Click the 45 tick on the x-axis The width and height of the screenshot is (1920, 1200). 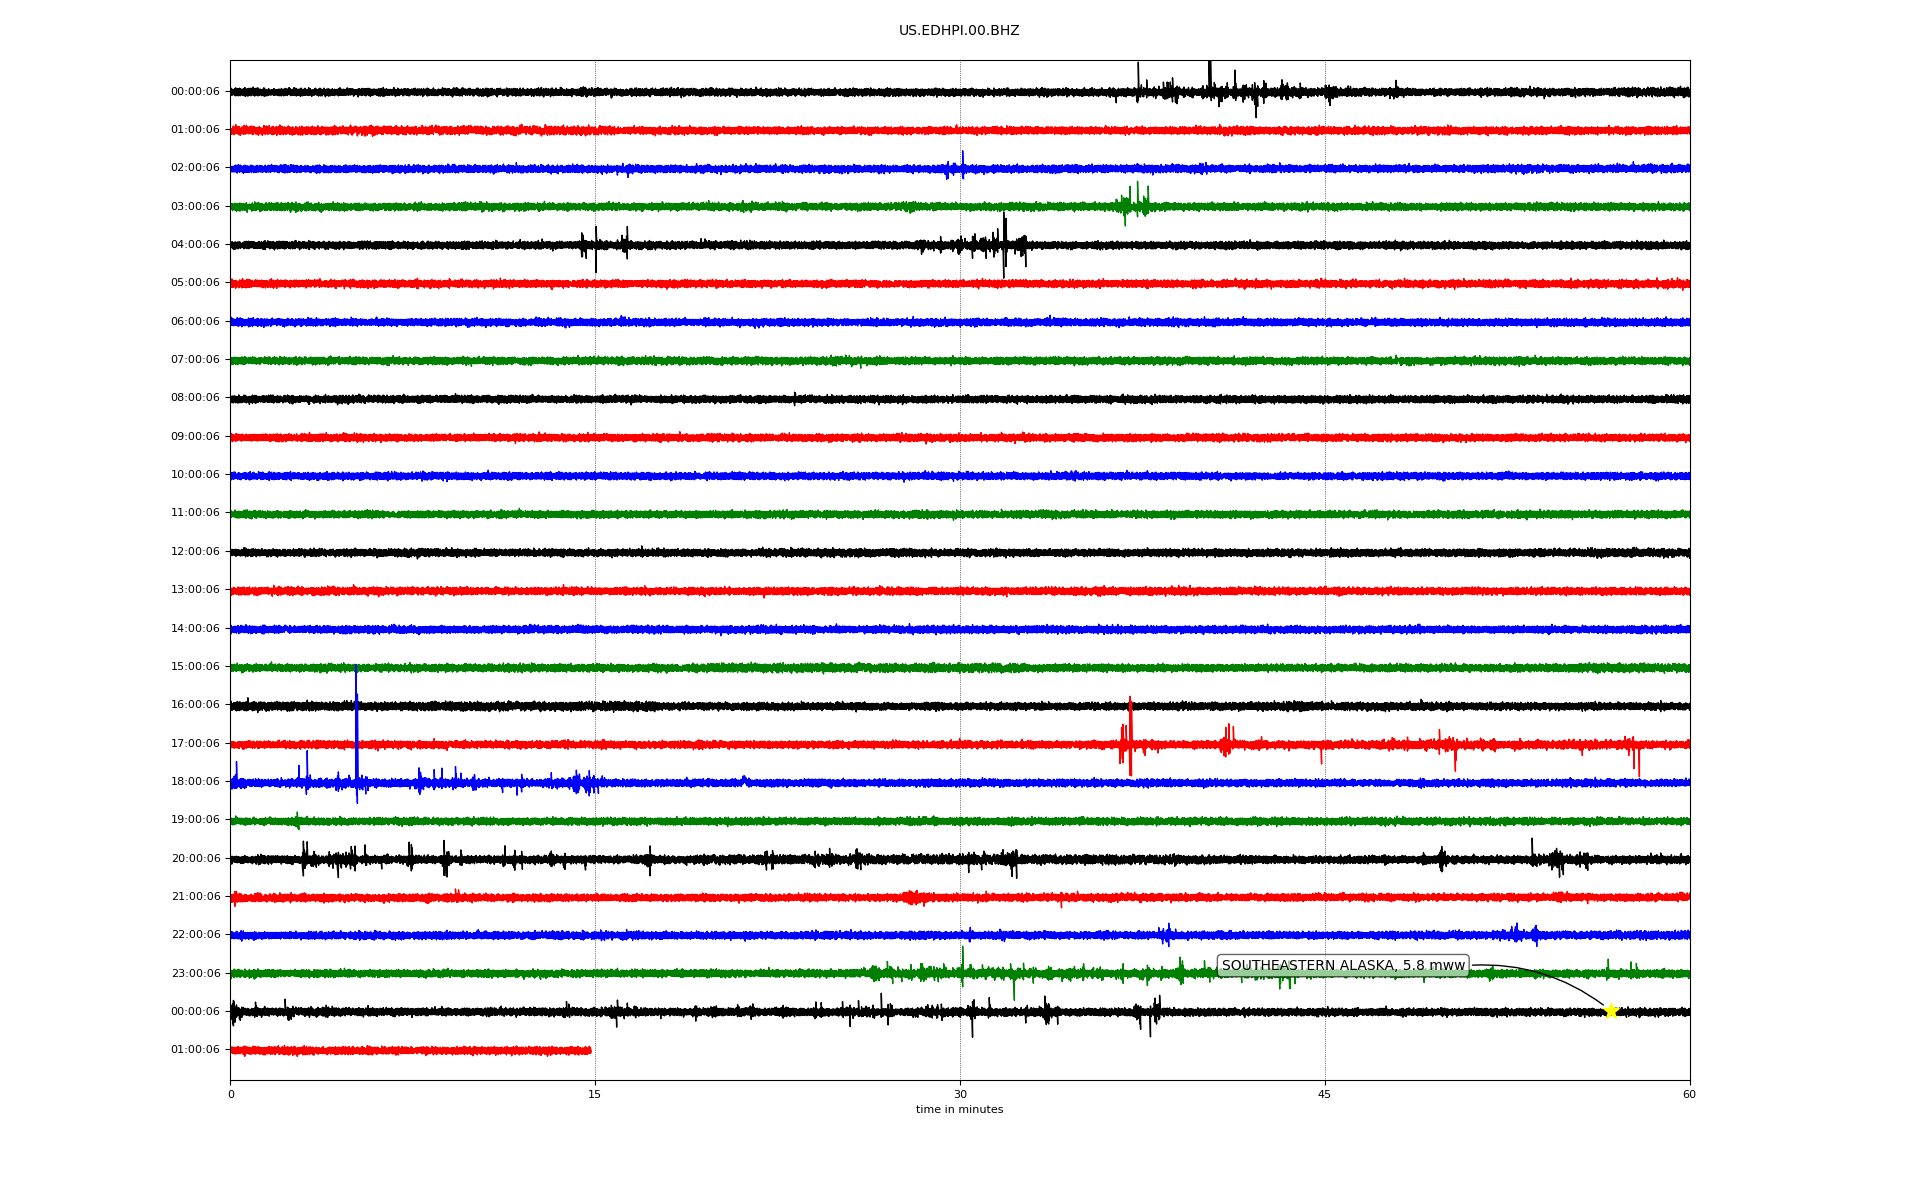(1325, 1094)
